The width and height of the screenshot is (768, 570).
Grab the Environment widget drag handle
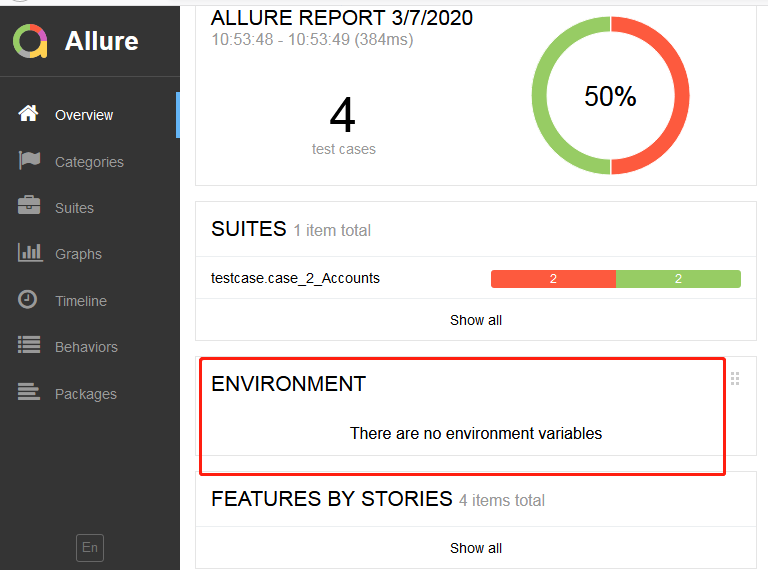735,379
